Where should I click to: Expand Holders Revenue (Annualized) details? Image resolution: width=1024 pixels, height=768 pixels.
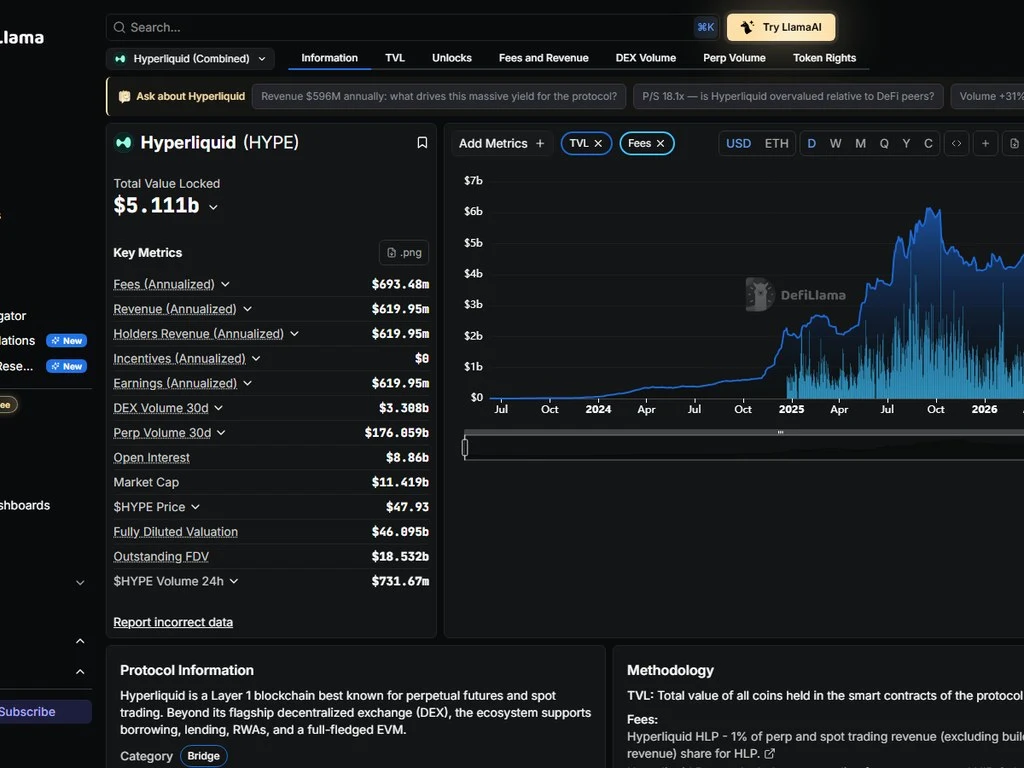click(x=295, y=334)
